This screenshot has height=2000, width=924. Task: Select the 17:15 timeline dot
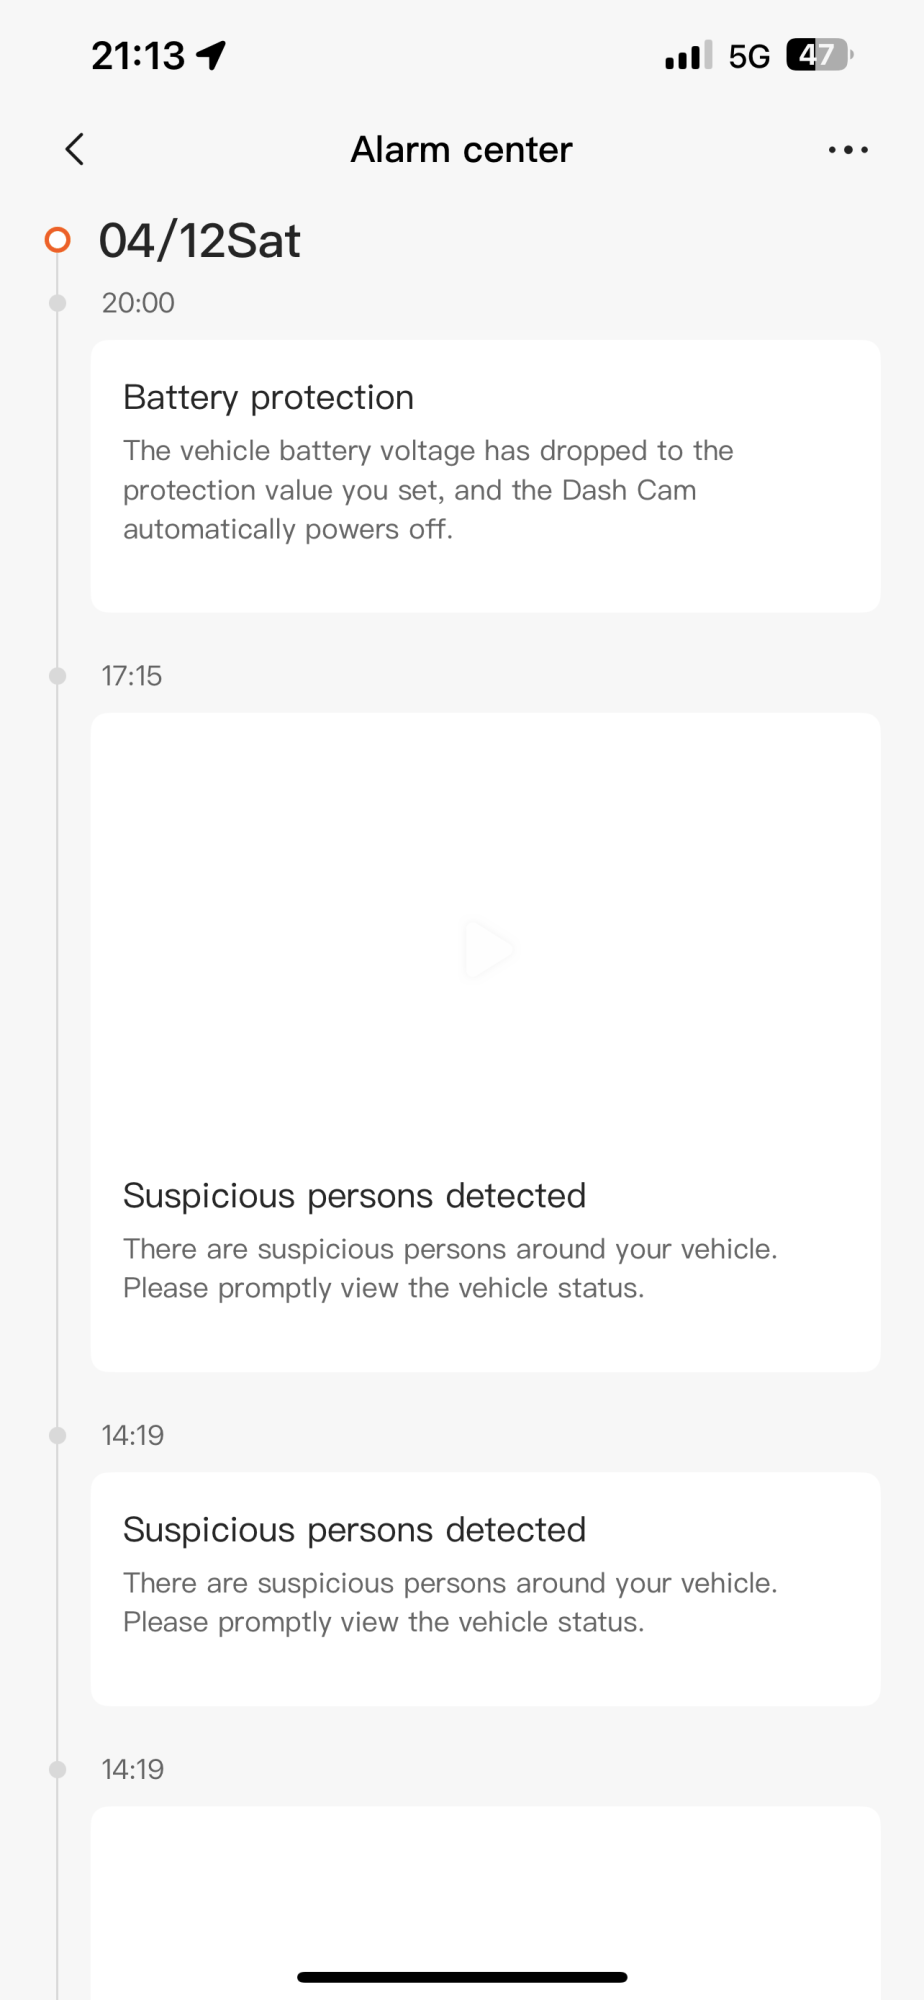coord(58,676)
